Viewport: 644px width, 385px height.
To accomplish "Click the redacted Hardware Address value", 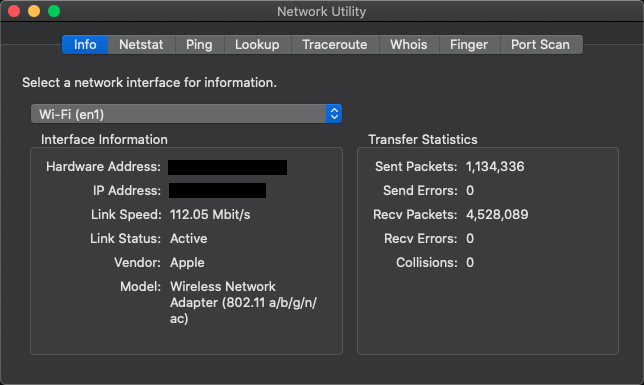I will pos(228,167).
